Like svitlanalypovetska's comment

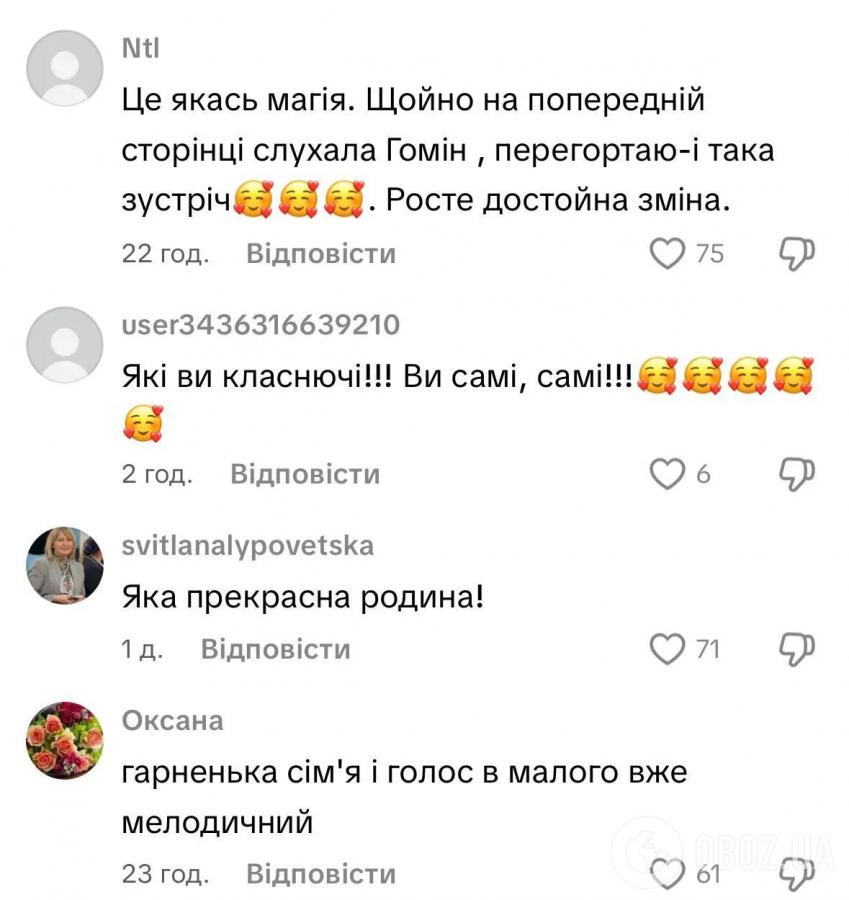(667, 649)
